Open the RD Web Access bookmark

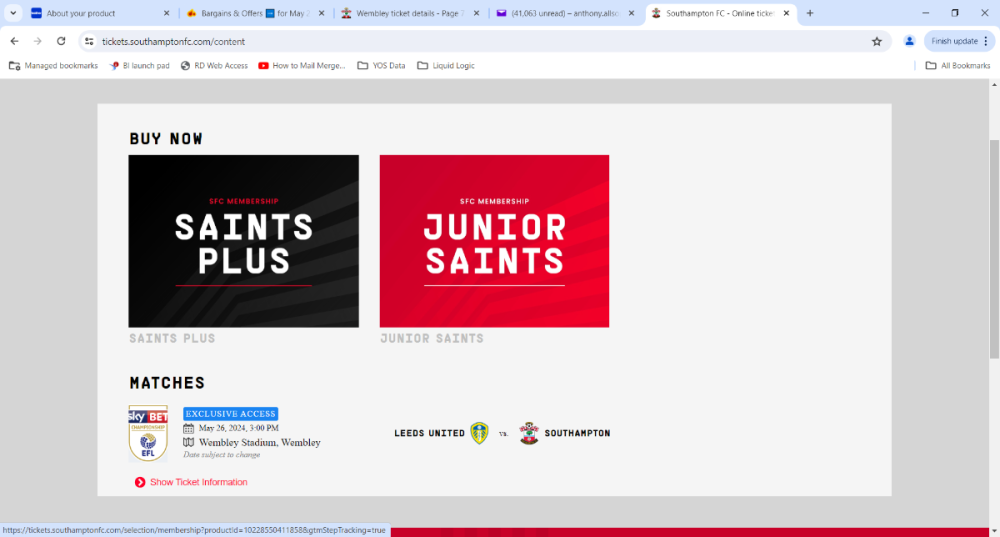(214, 66)
